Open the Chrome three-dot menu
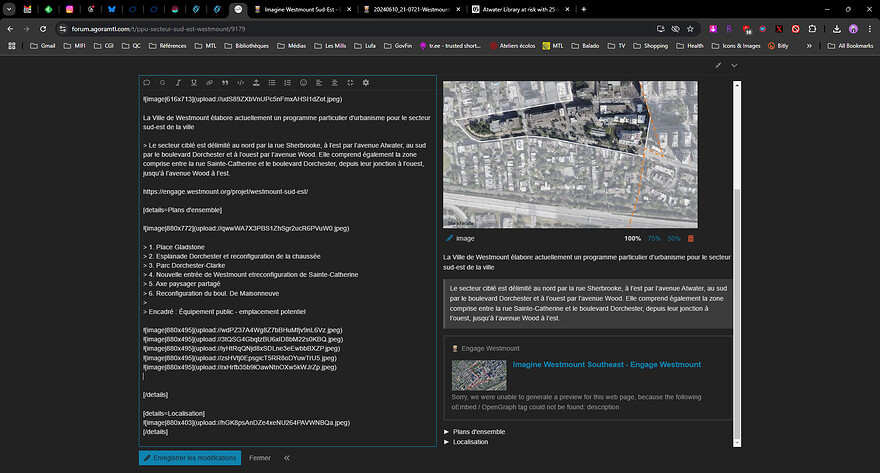Screen dimensions: 880x473 [x=870, y=29]
